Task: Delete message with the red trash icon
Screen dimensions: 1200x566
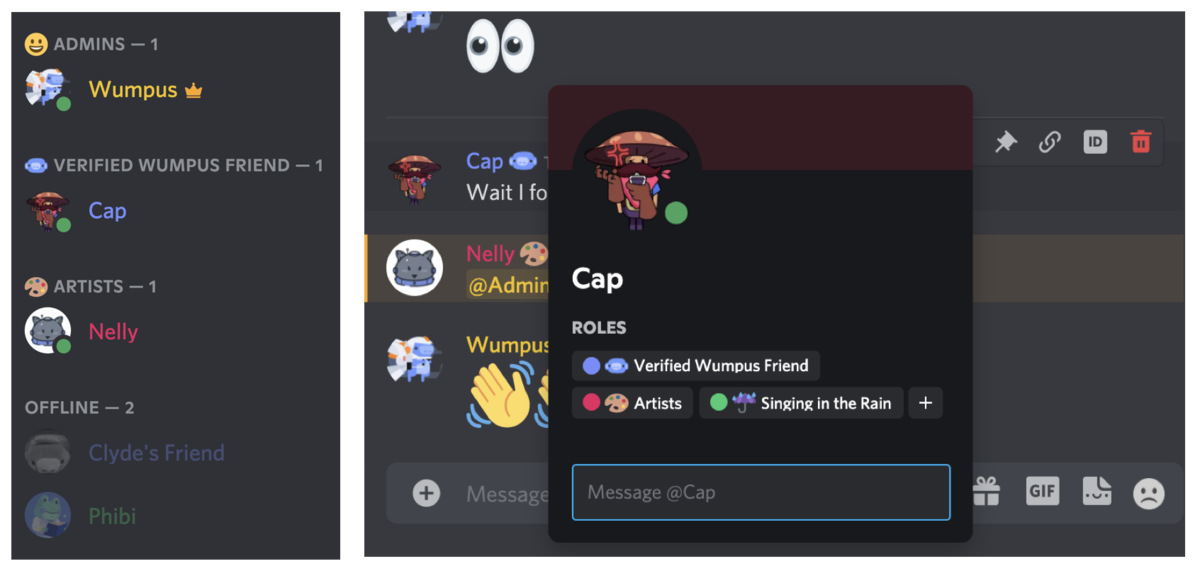Action: click(x=1140, y=142)
